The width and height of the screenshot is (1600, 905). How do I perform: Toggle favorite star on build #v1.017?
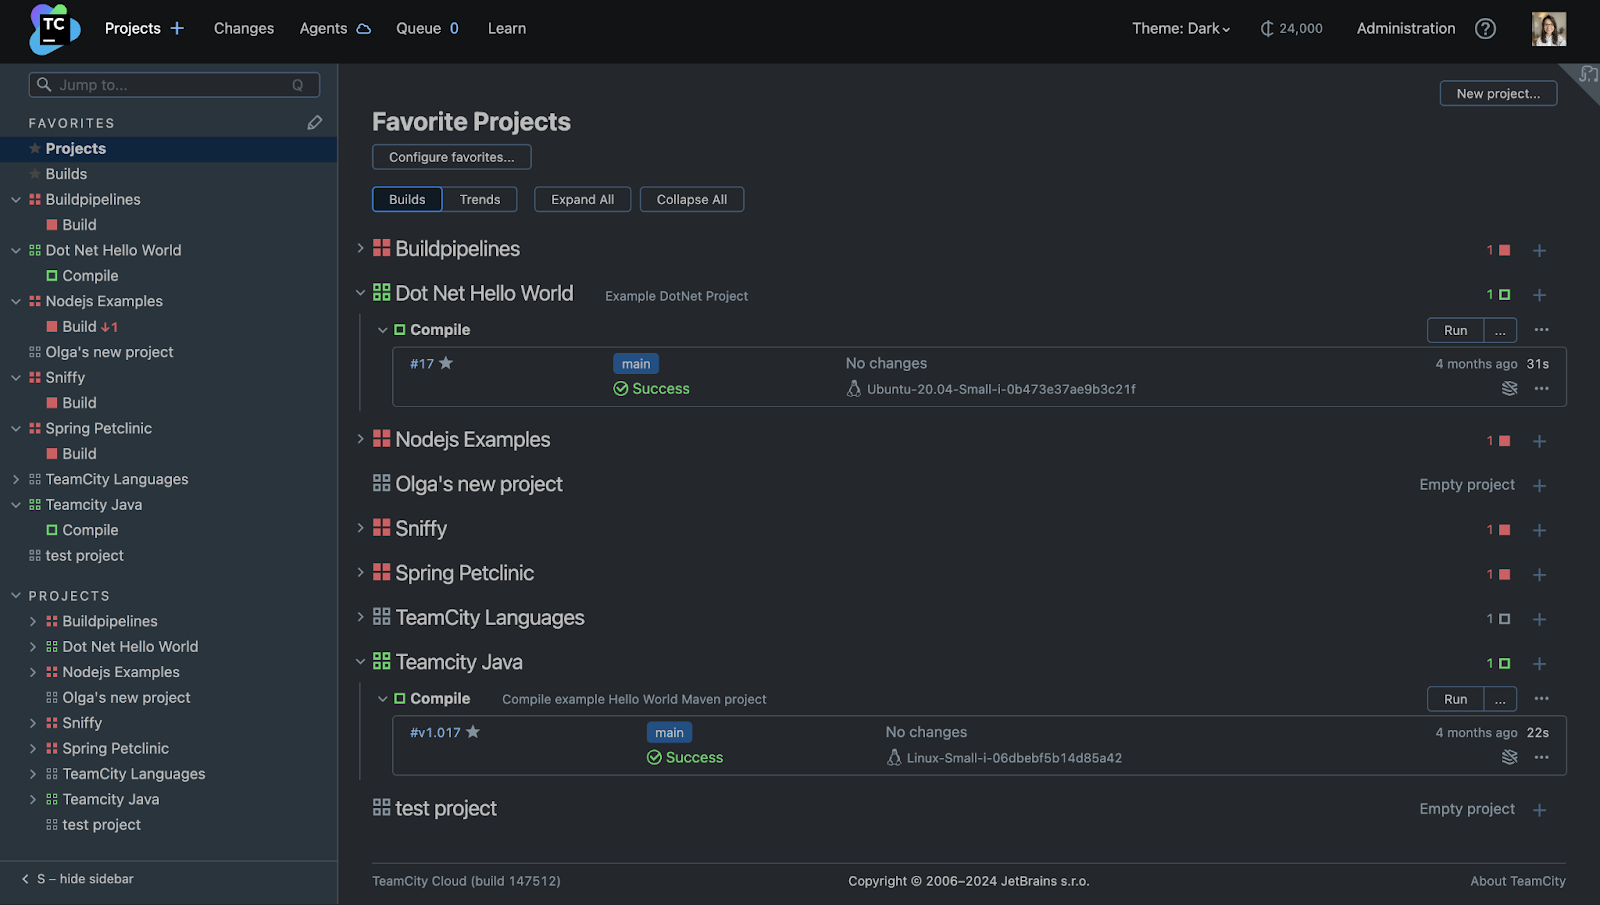coord(473,732)
